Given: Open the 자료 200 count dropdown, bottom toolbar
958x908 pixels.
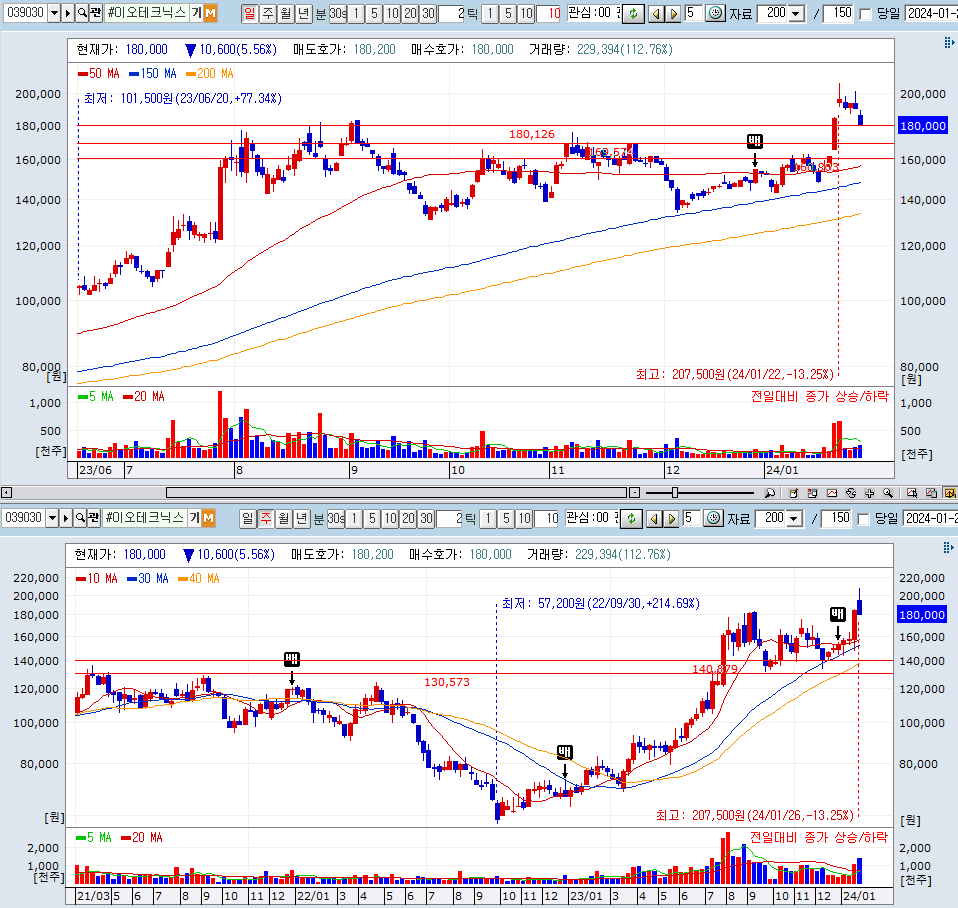Looking at the screenshot, I should coord(794,519).
